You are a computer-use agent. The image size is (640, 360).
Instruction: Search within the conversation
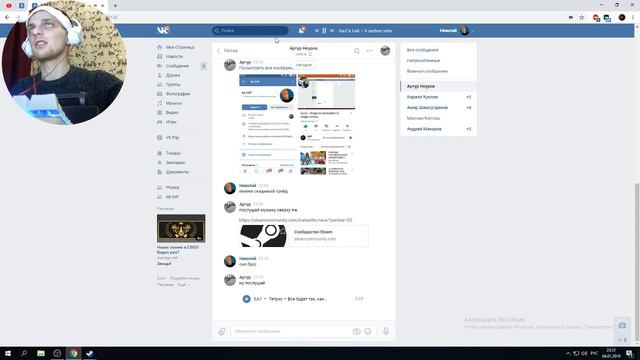[x=357, y=51]
